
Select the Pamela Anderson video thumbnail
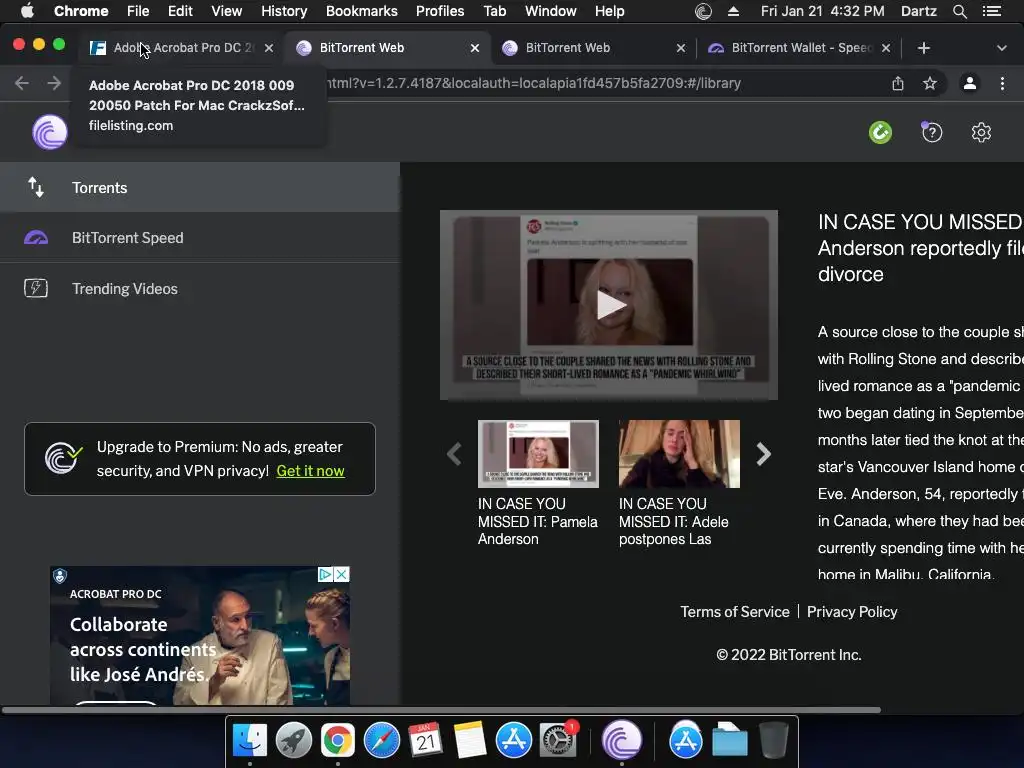click(x=538, y=454)
